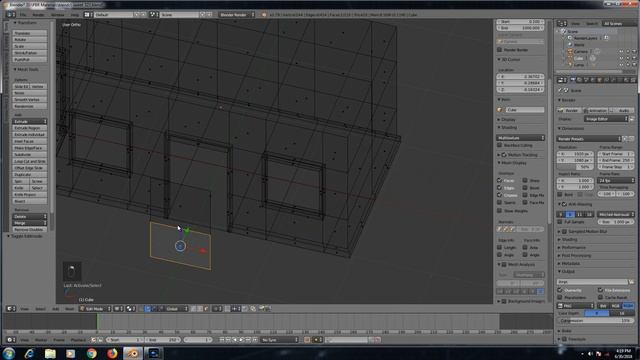Open properties editor type icon
The height and width of the screenshot is (360, 640).
click(562, 80)
